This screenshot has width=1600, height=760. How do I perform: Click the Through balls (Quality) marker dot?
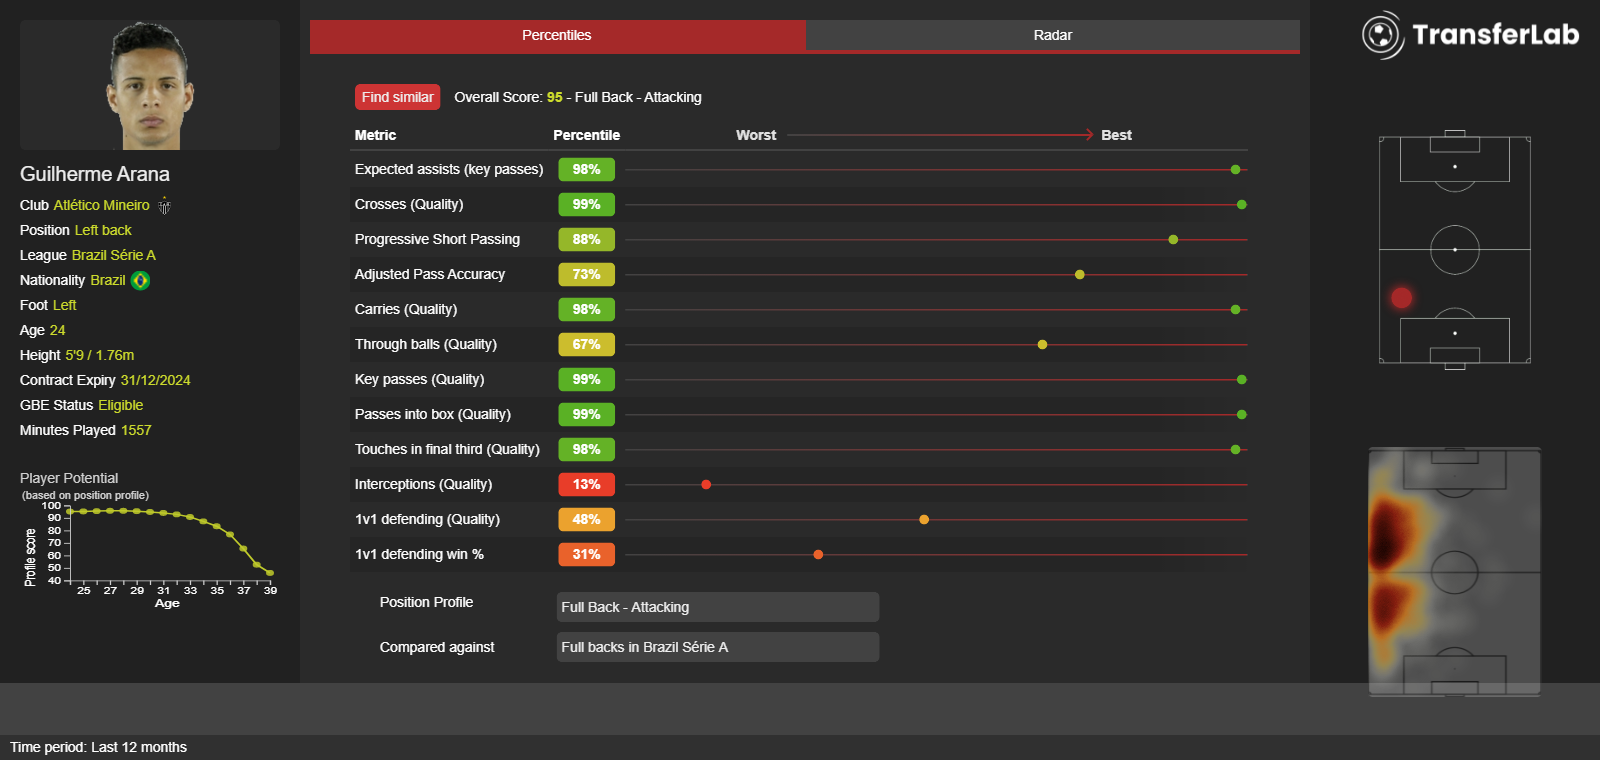click(1042, 345)
